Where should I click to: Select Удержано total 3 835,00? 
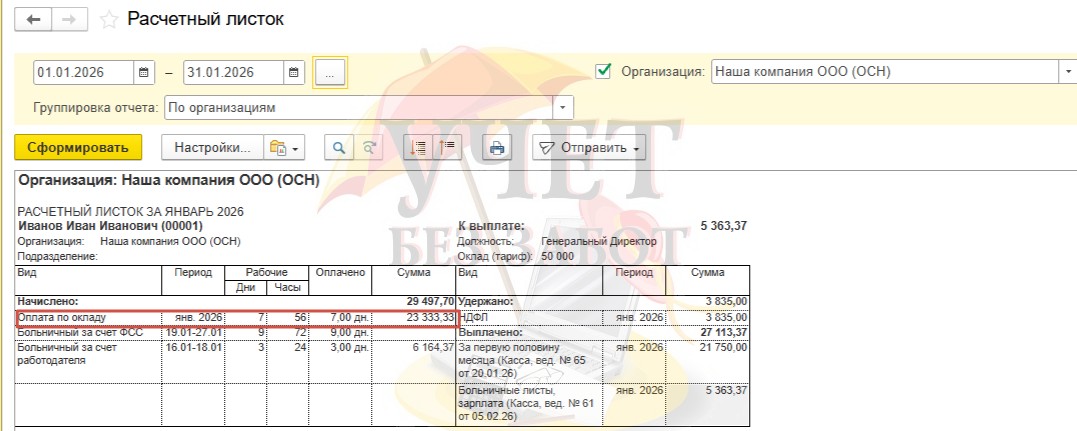point(727,301)
